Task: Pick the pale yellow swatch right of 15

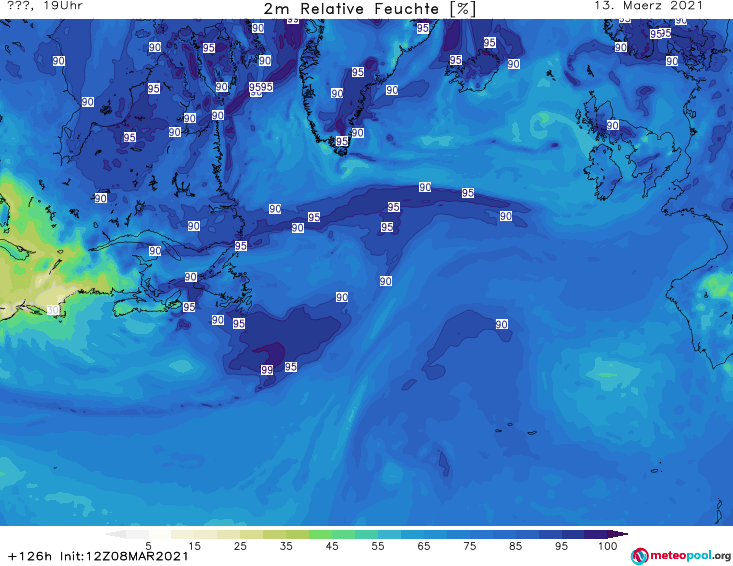Action: (206, 534)
